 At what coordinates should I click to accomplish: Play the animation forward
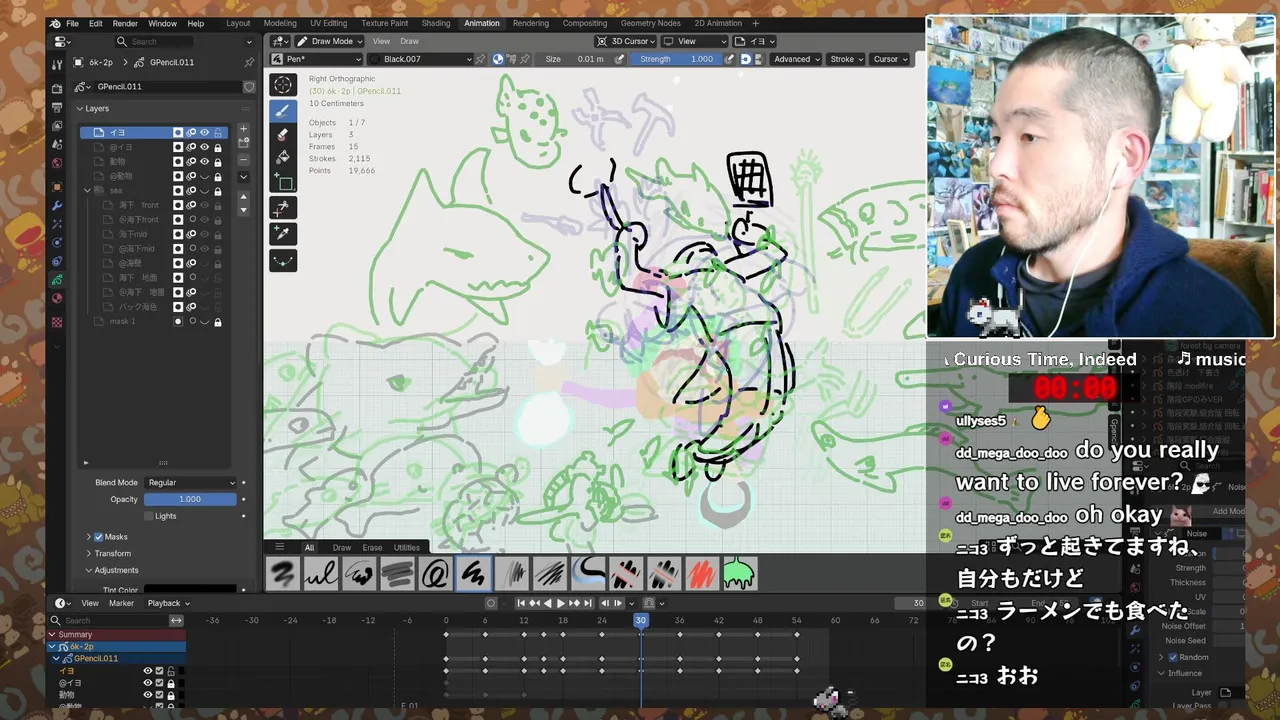[x=561, y=603]
